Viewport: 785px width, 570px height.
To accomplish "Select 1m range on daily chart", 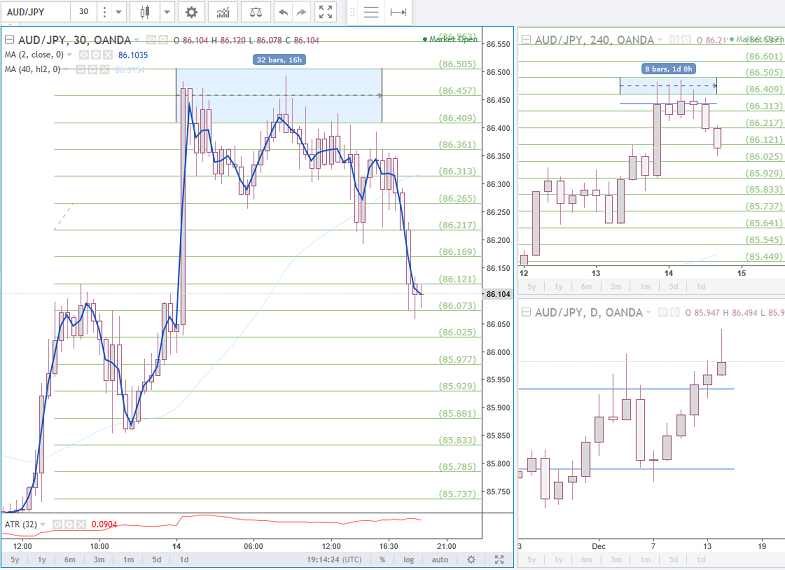I will [x=645, y=559].
